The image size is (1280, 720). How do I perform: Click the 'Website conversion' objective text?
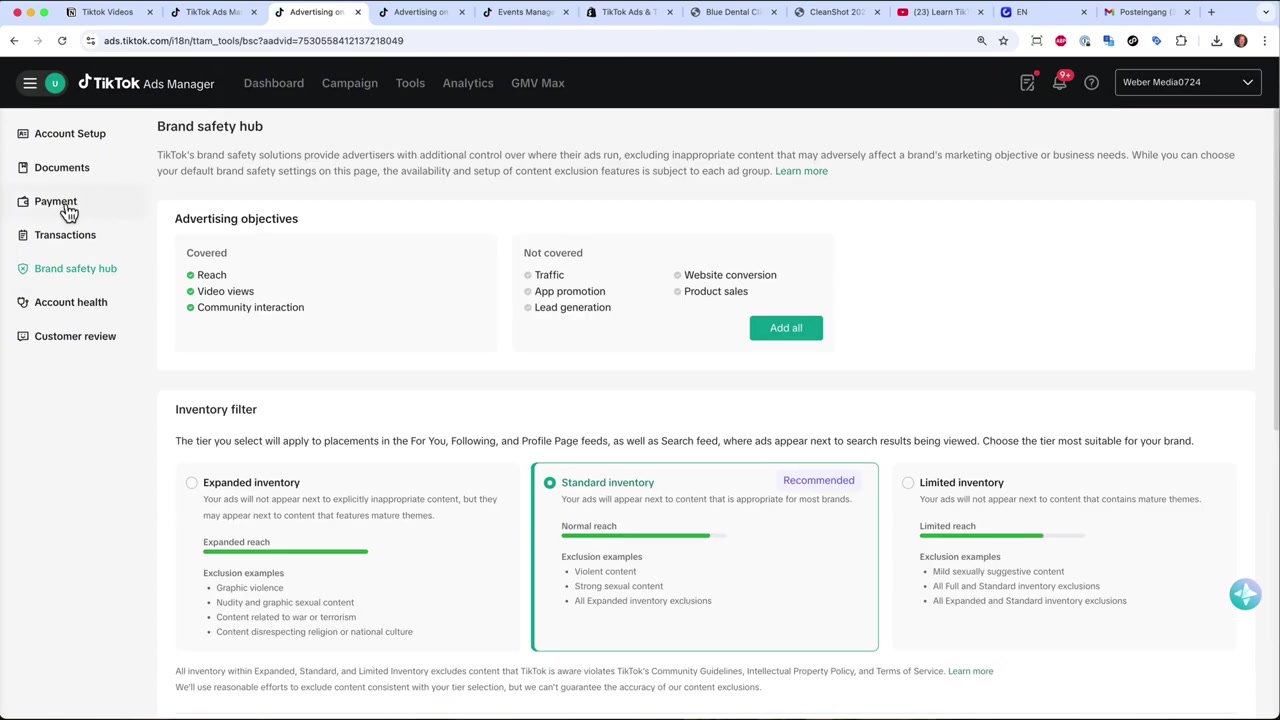click(x=730, y=275)
